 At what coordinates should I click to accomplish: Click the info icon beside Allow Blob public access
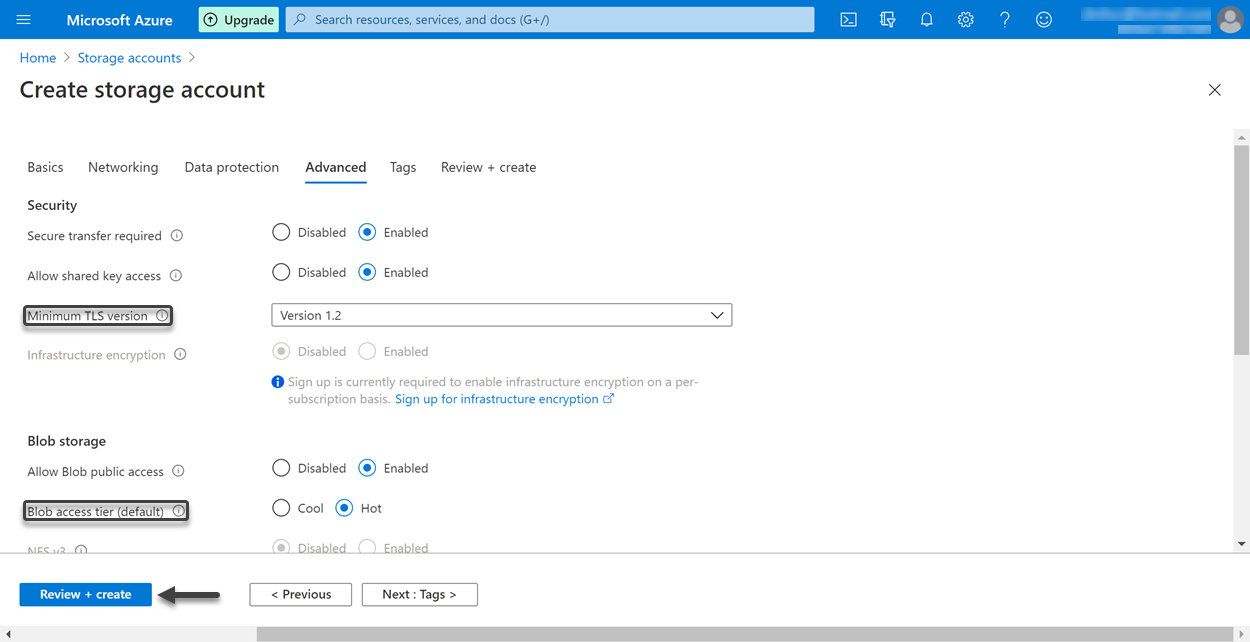coord(178,471)
